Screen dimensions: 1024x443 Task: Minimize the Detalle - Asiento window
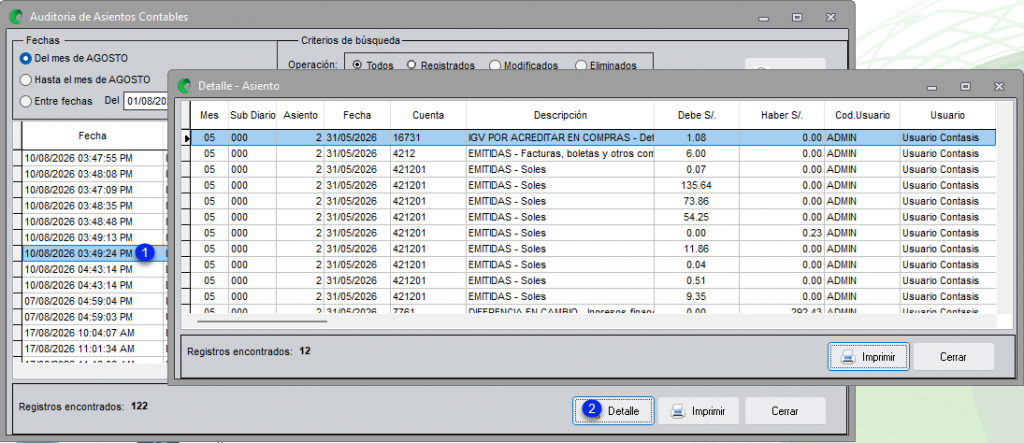click(x=932, y=86)
